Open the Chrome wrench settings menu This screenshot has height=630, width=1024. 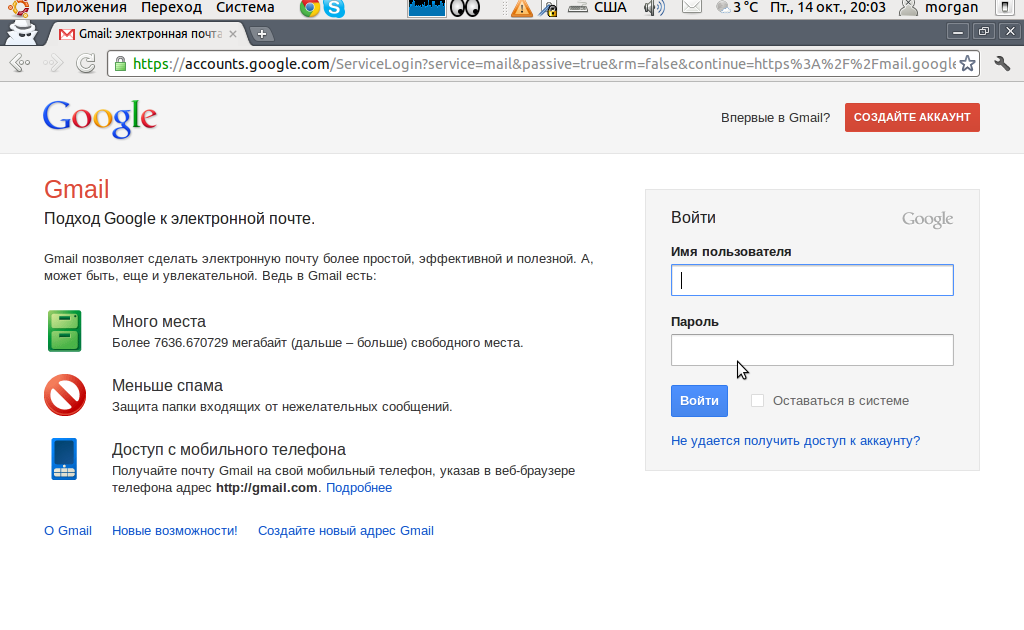1002,63
